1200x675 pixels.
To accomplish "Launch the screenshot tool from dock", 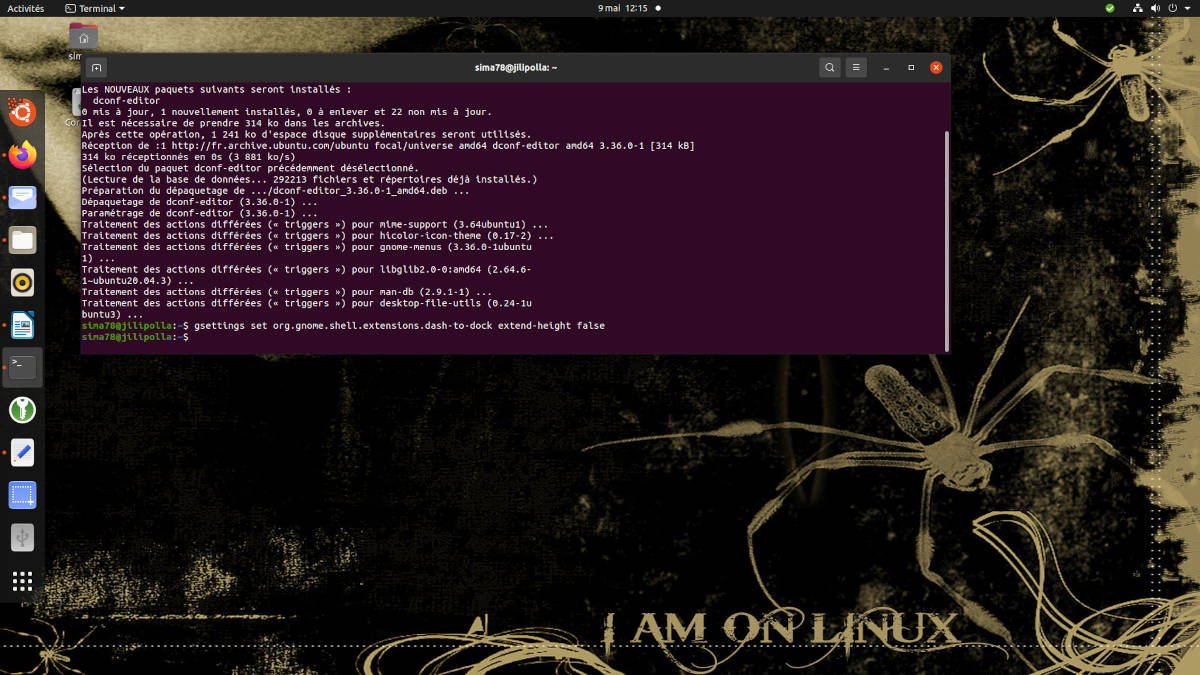I will coord(22,495).
